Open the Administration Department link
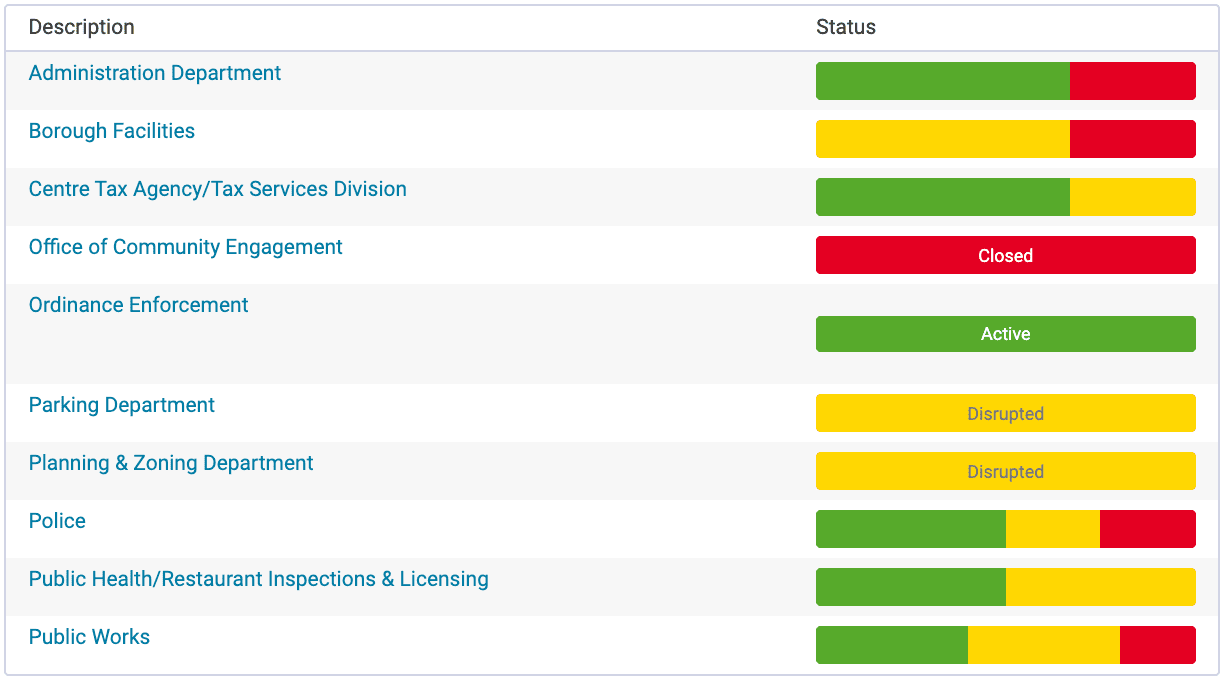 coord(155,73)
